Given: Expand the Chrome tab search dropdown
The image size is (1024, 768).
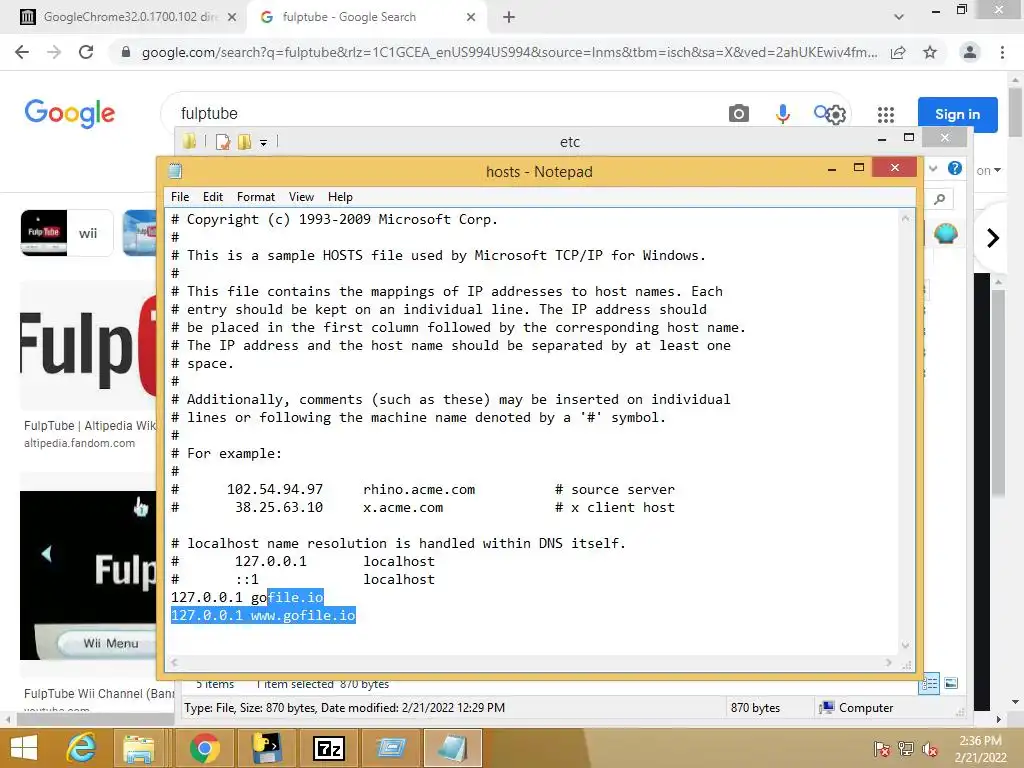Looking at the screenshot, I should pyautogui.click(x=899, y=17).
